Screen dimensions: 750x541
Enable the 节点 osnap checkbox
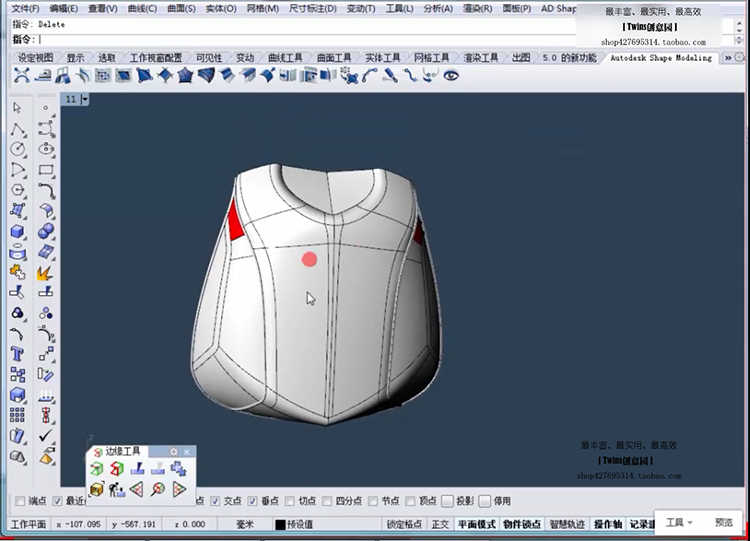pos(373,501)
